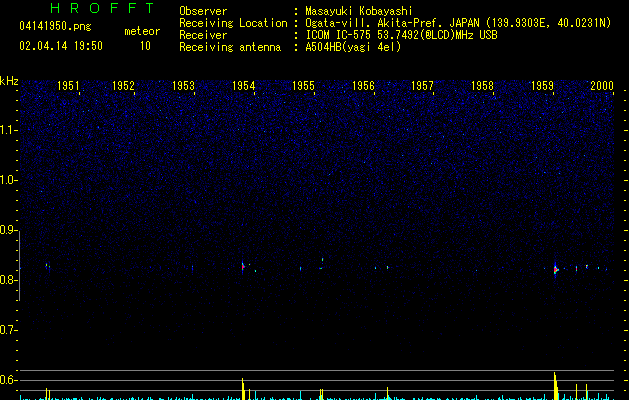Click the A504HB(yagi 4el) antenna text
Screen dimensions: 629x400
tap(353, 47)
